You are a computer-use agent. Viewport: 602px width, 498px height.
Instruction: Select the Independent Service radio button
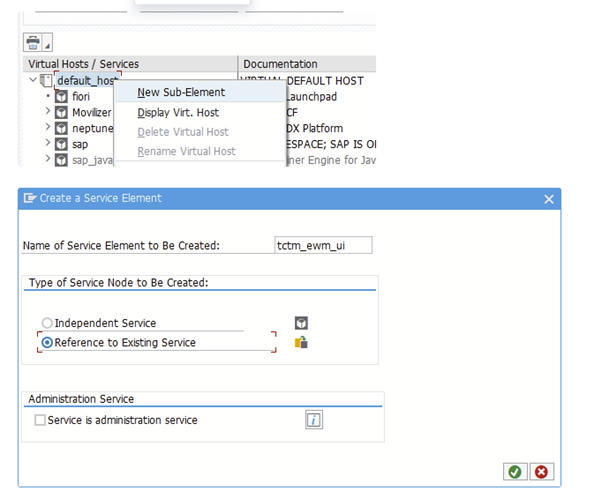point(47,323)
